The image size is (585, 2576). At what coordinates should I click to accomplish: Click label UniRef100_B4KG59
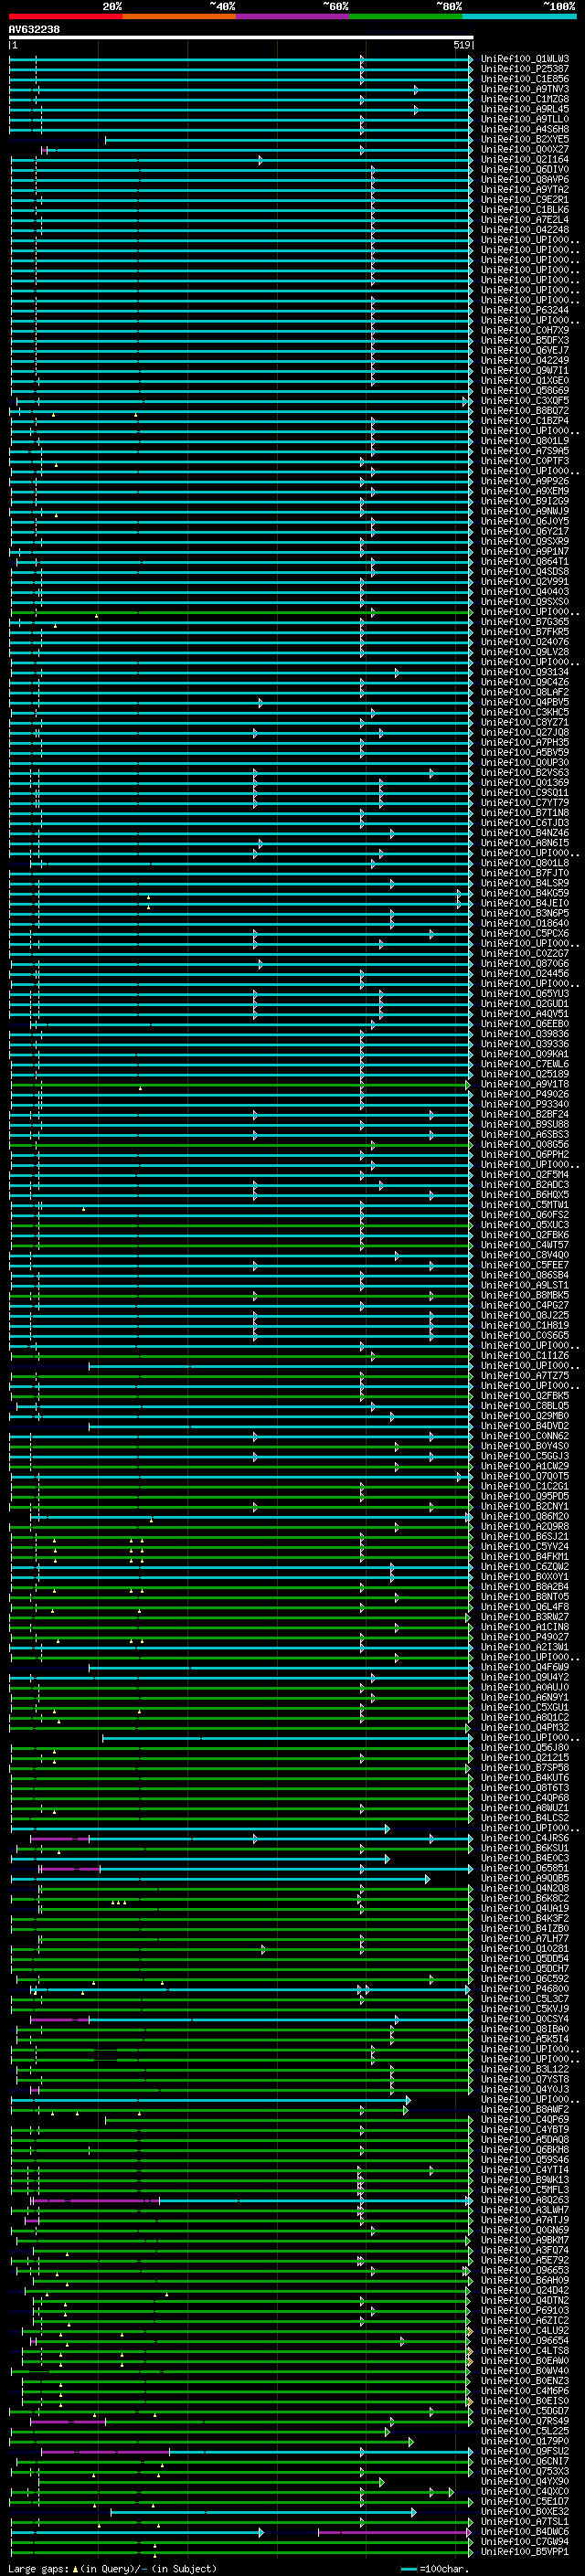(525, 893)
